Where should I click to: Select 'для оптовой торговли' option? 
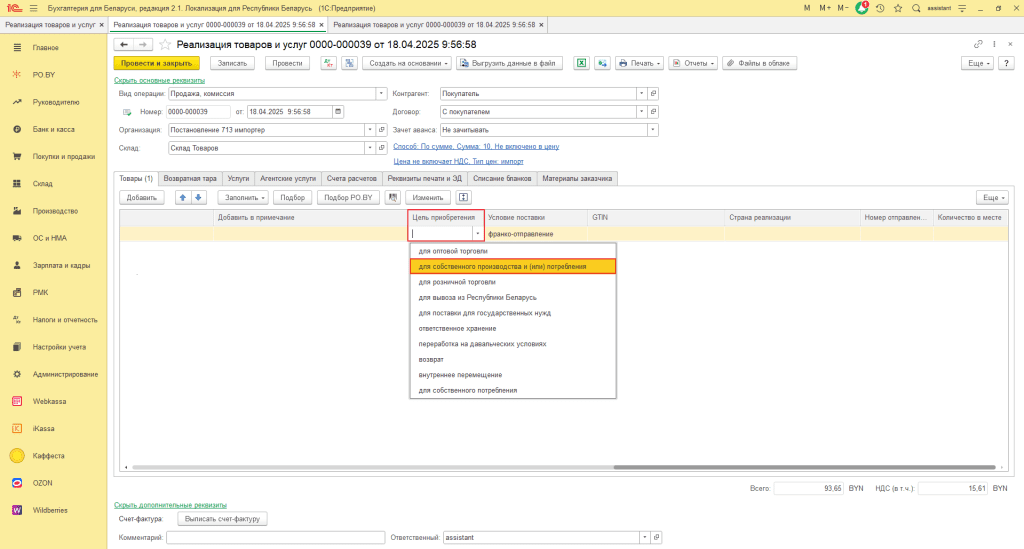point(513,251)
